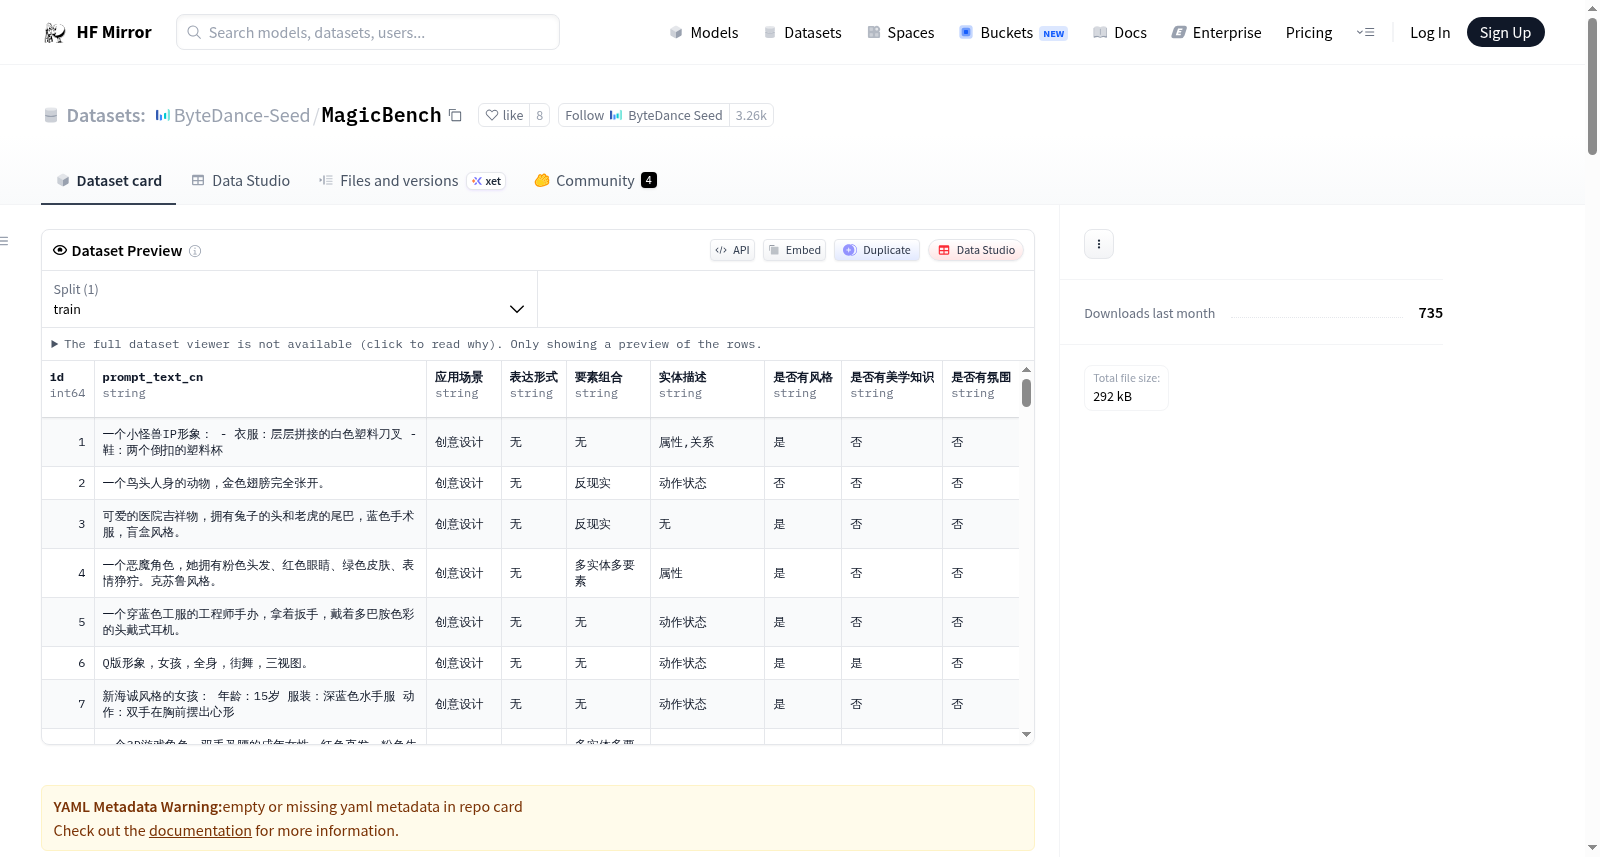
Task: Open the Dataset card tab
Action: [x=109, y=181]
